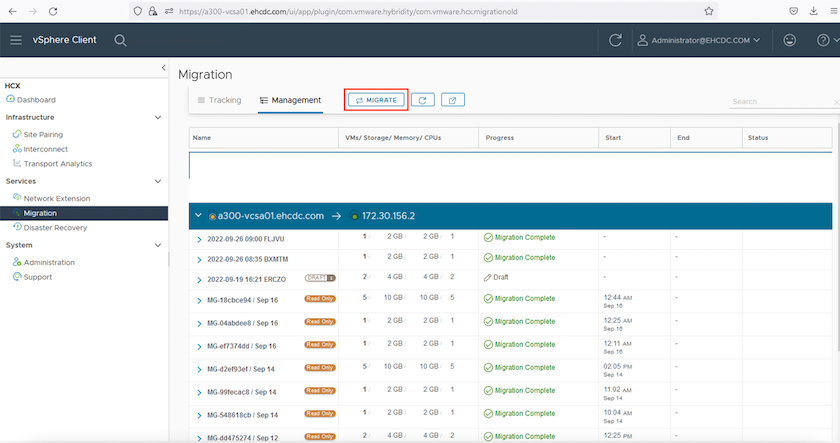
Task: Open the vSphere Client hamburger menu
Action: (x=16, y=40)
